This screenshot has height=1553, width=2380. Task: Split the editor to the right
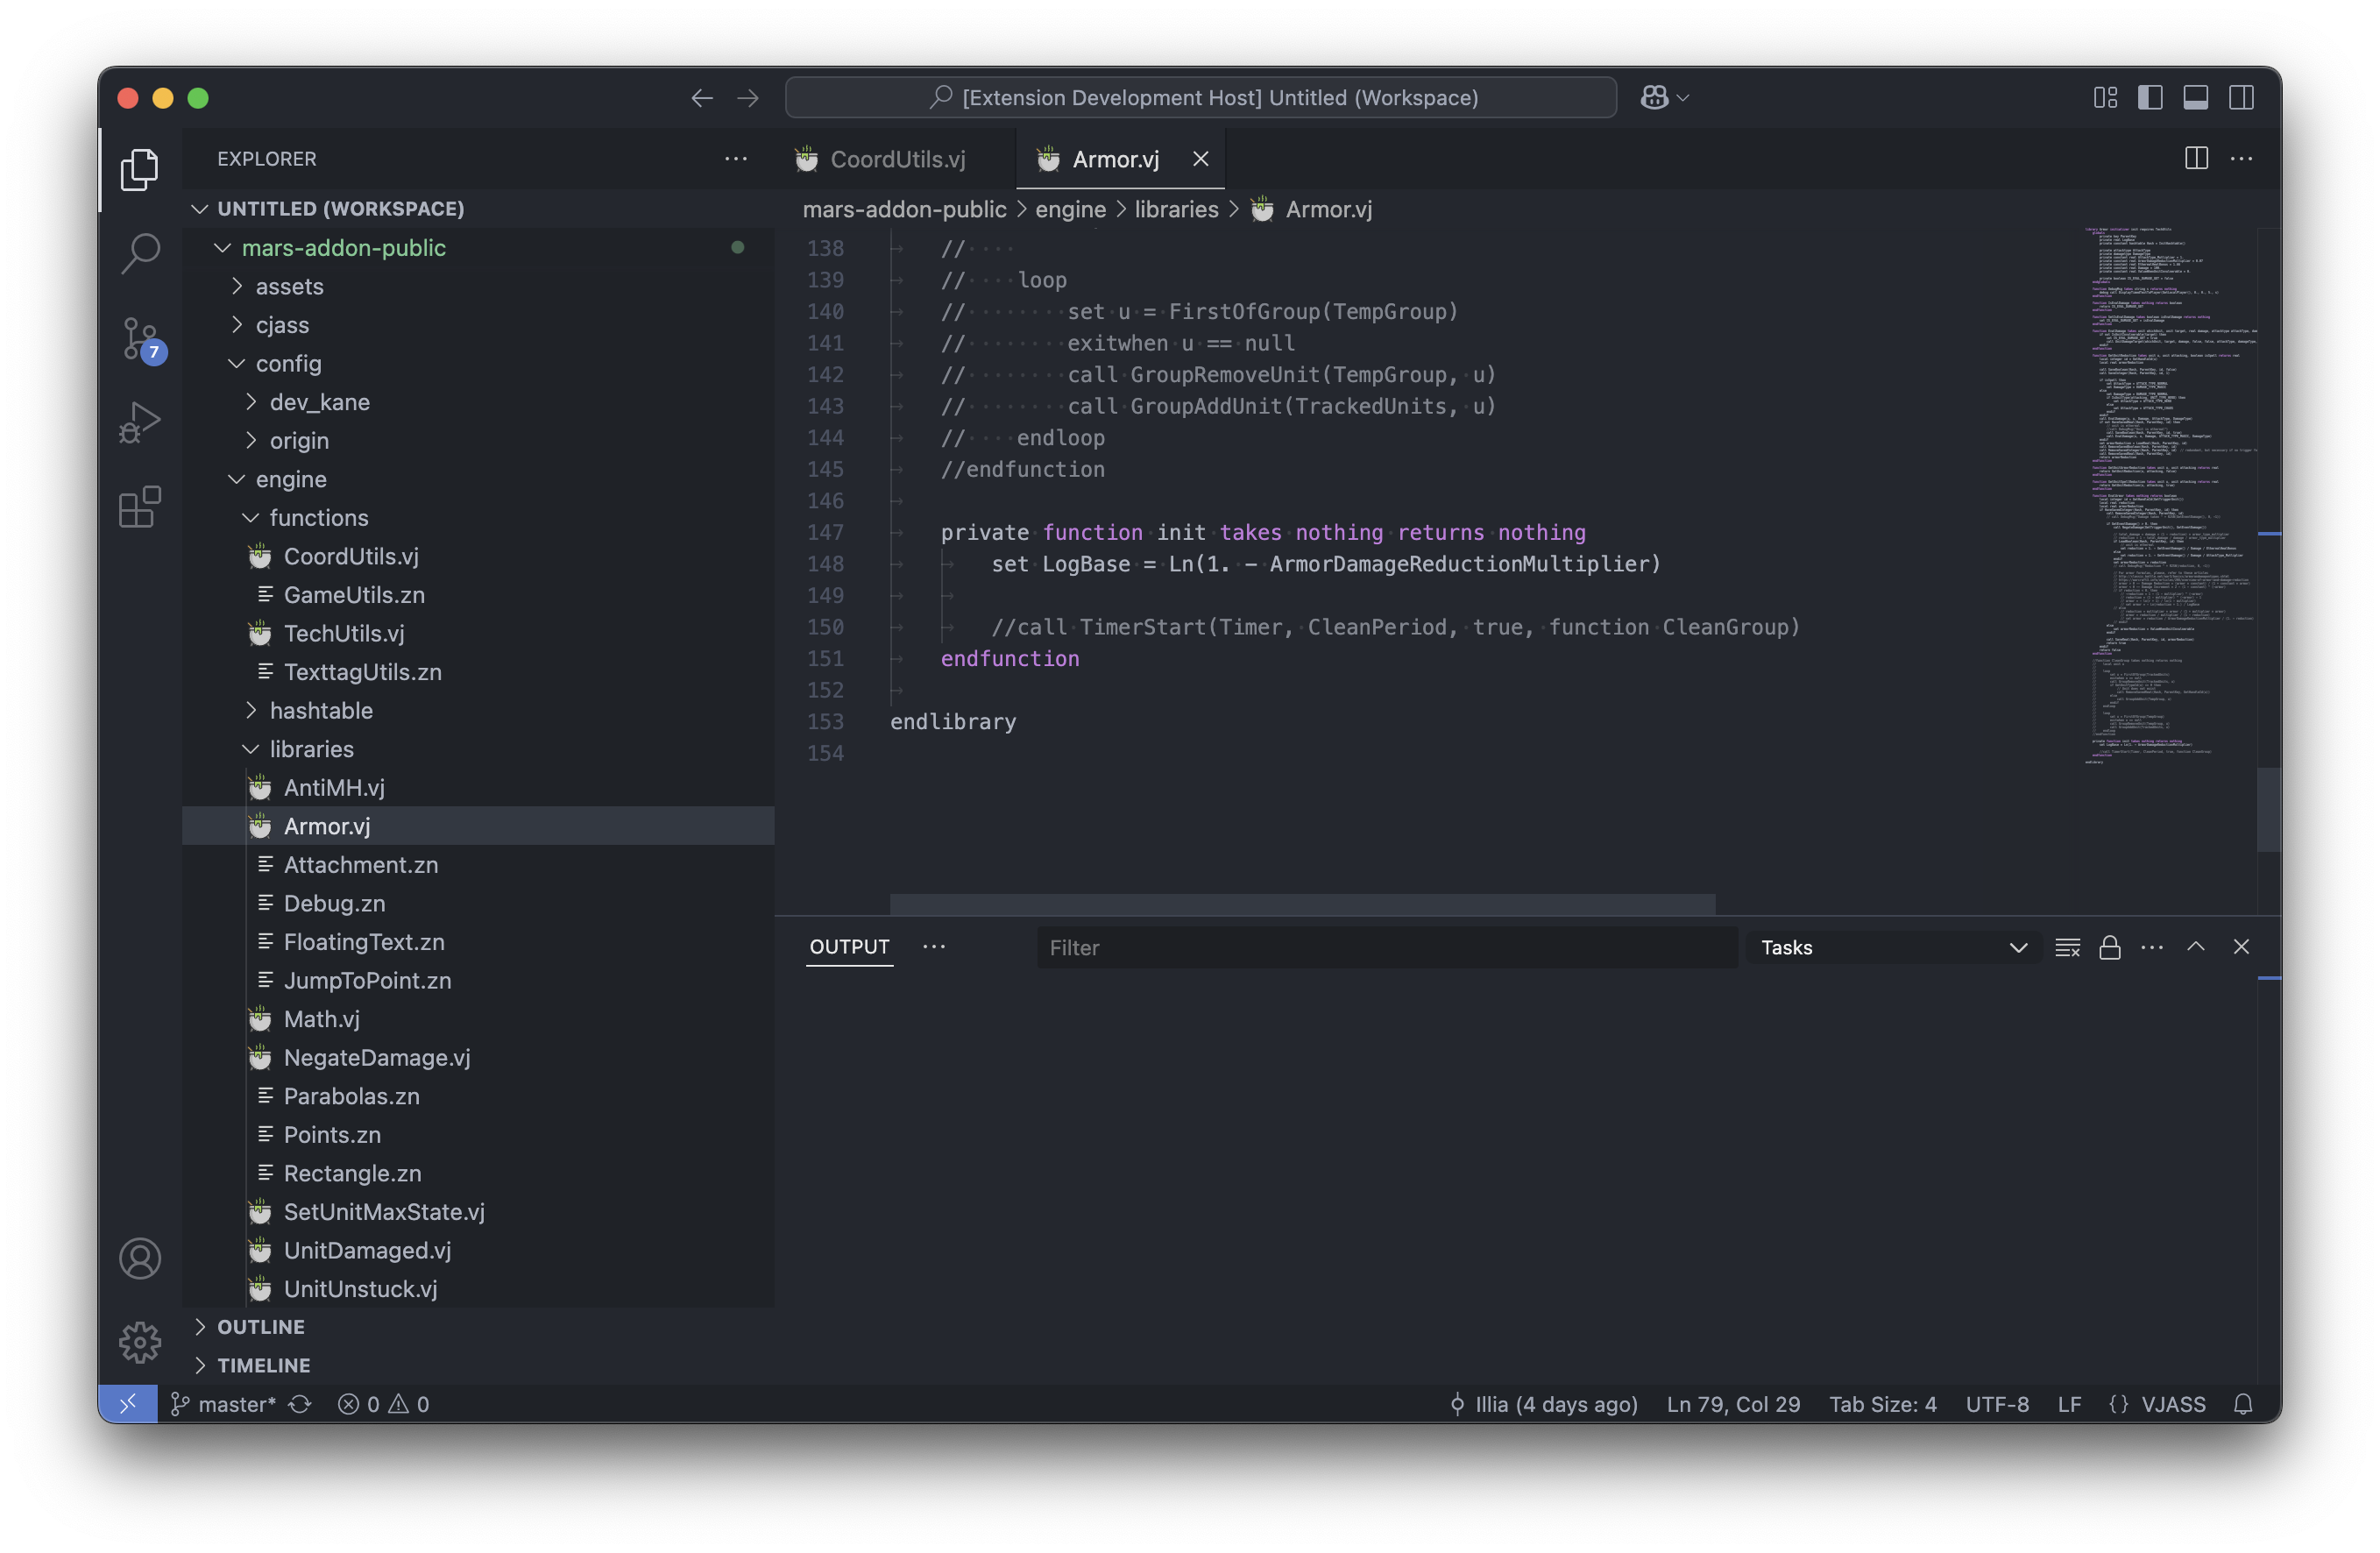(2196, 159)
